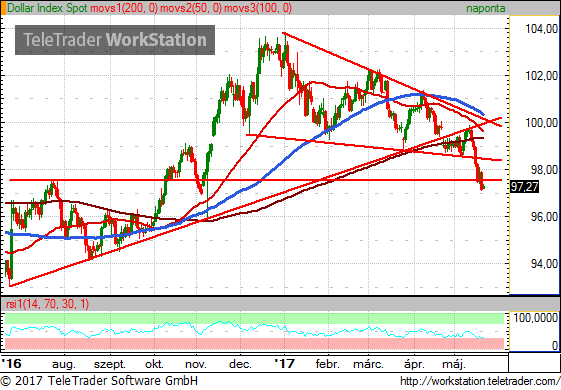
Task: Click the green RSI overbought zone band
Action: point(254,318)
